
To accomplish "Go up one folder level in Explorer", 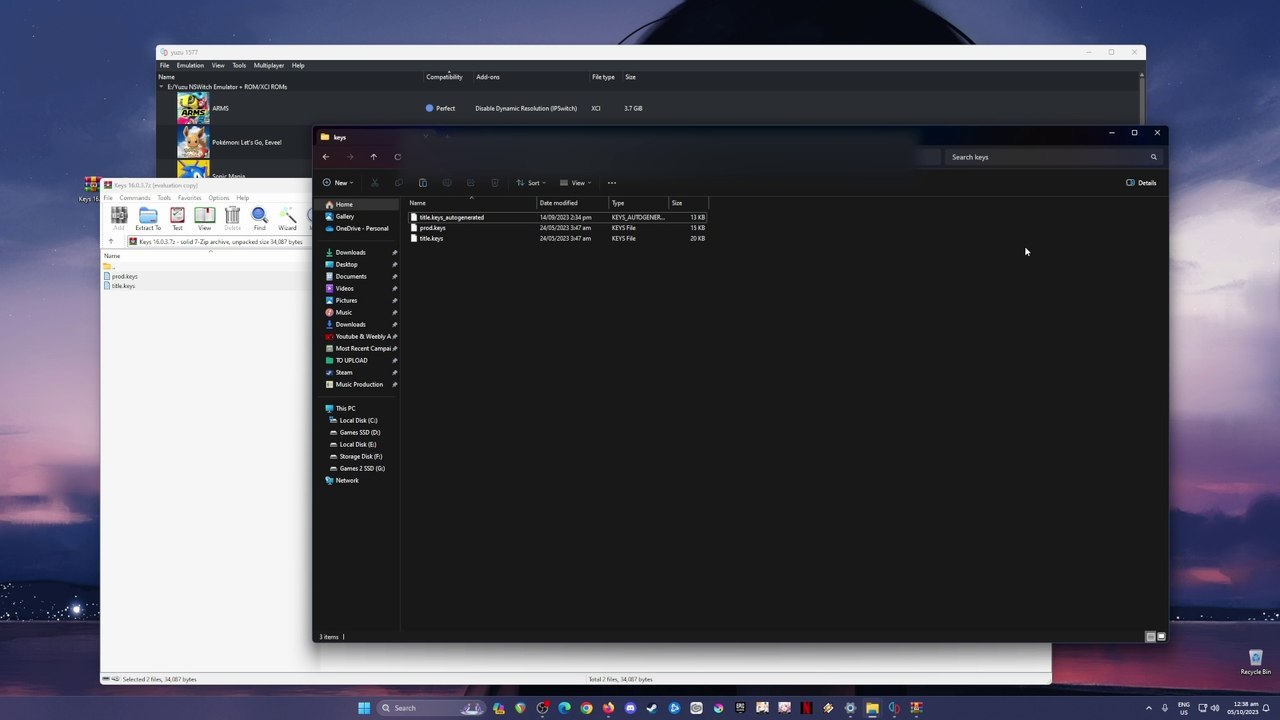I will (374, 157).
